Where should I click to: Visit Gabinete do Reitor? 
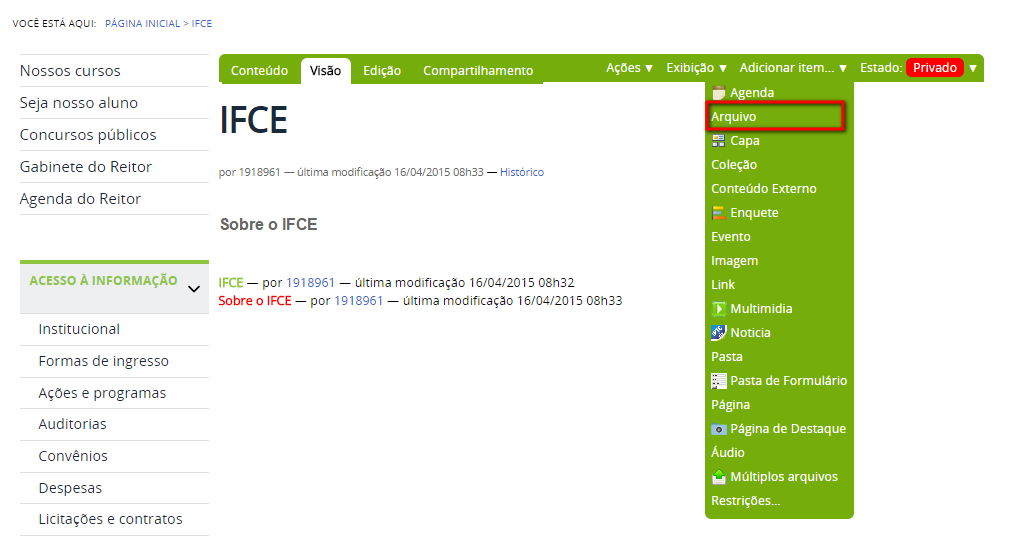pos(86,167)
